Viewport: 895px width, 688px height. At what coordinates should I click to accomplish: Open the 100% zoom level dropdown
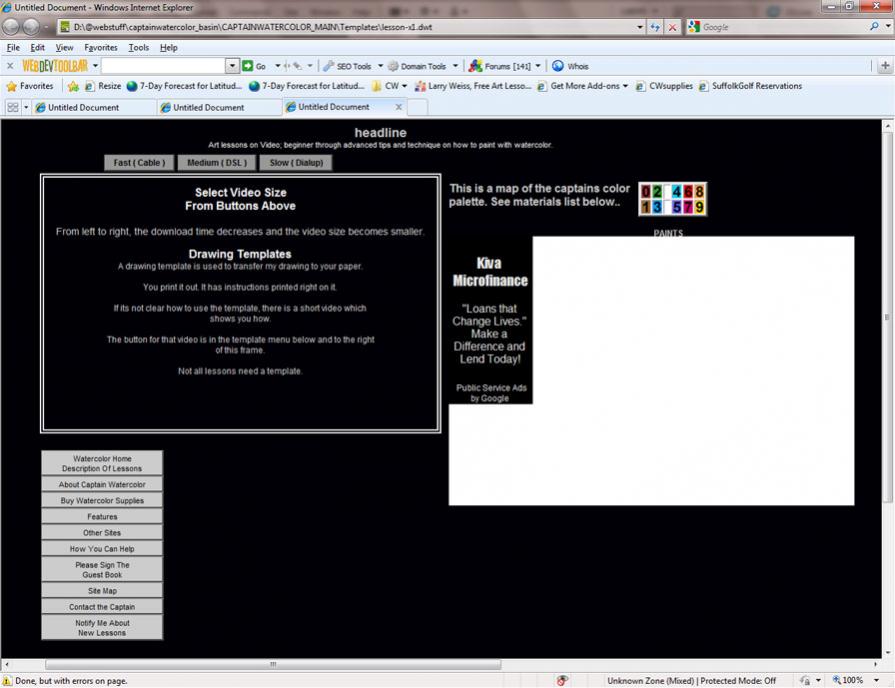click(877, 680)
